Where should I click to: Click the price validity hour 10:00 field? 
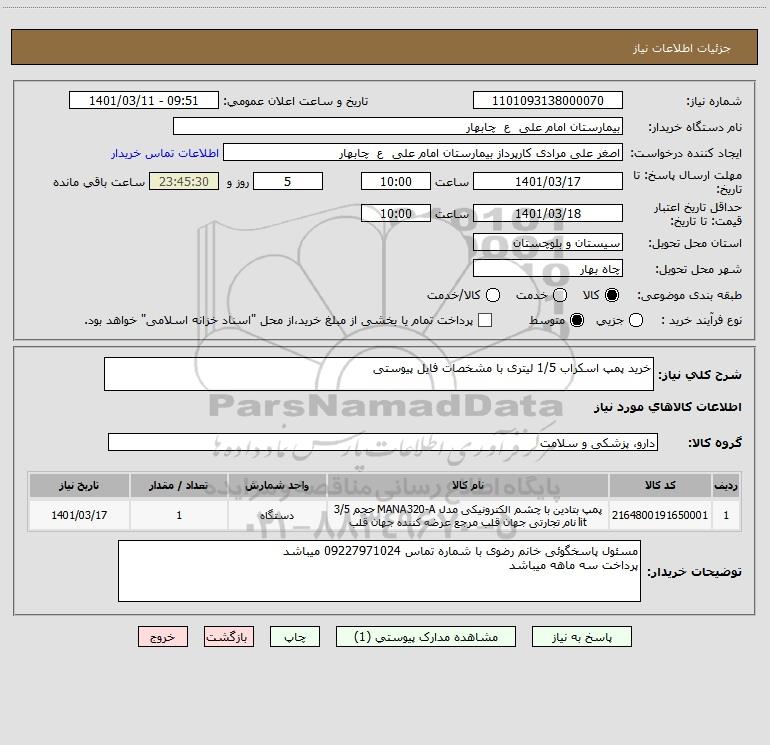click(396, 214)
